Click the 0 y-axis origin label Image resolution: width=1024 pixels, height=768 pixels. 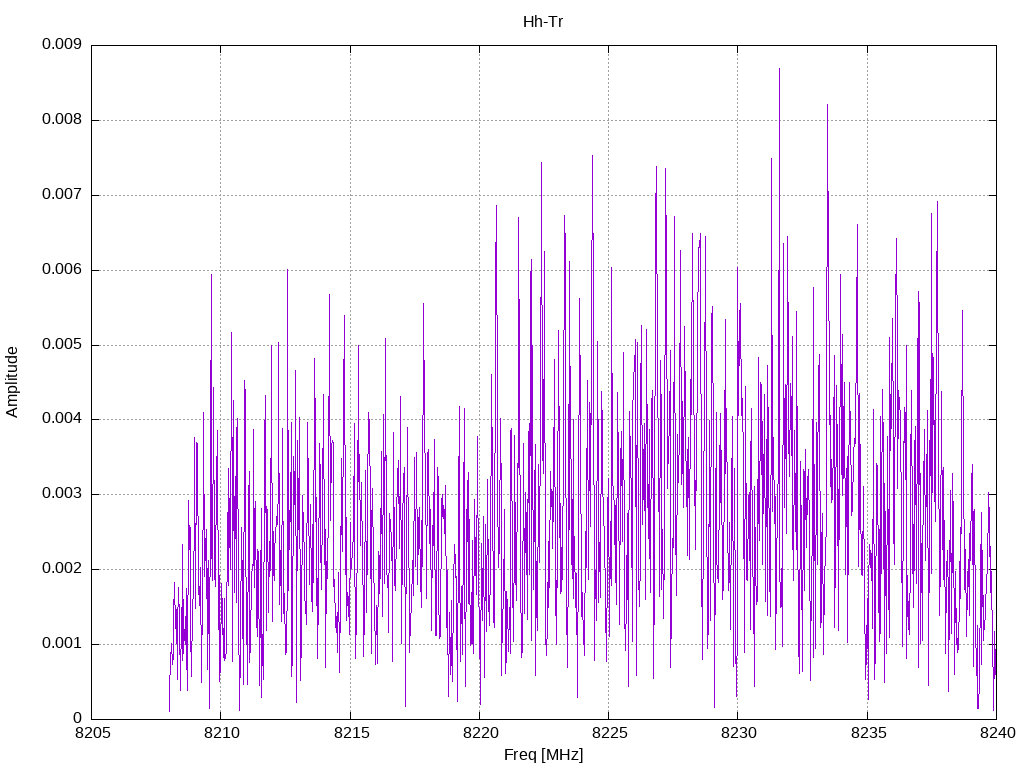coord(78,718)
